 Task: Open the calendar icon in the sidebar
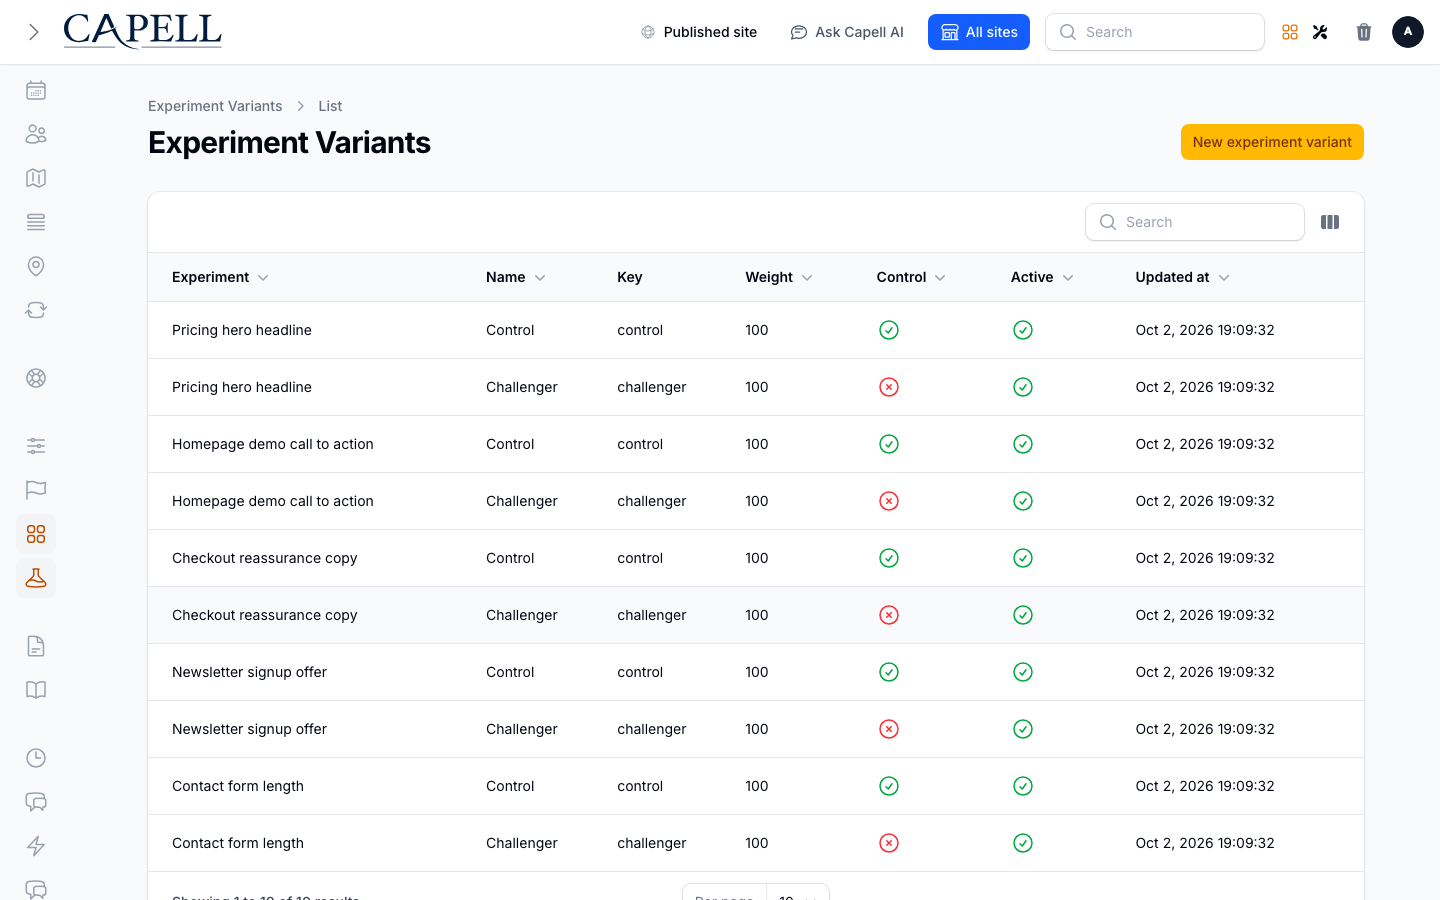pyautogui.click(x=36, y=90)
